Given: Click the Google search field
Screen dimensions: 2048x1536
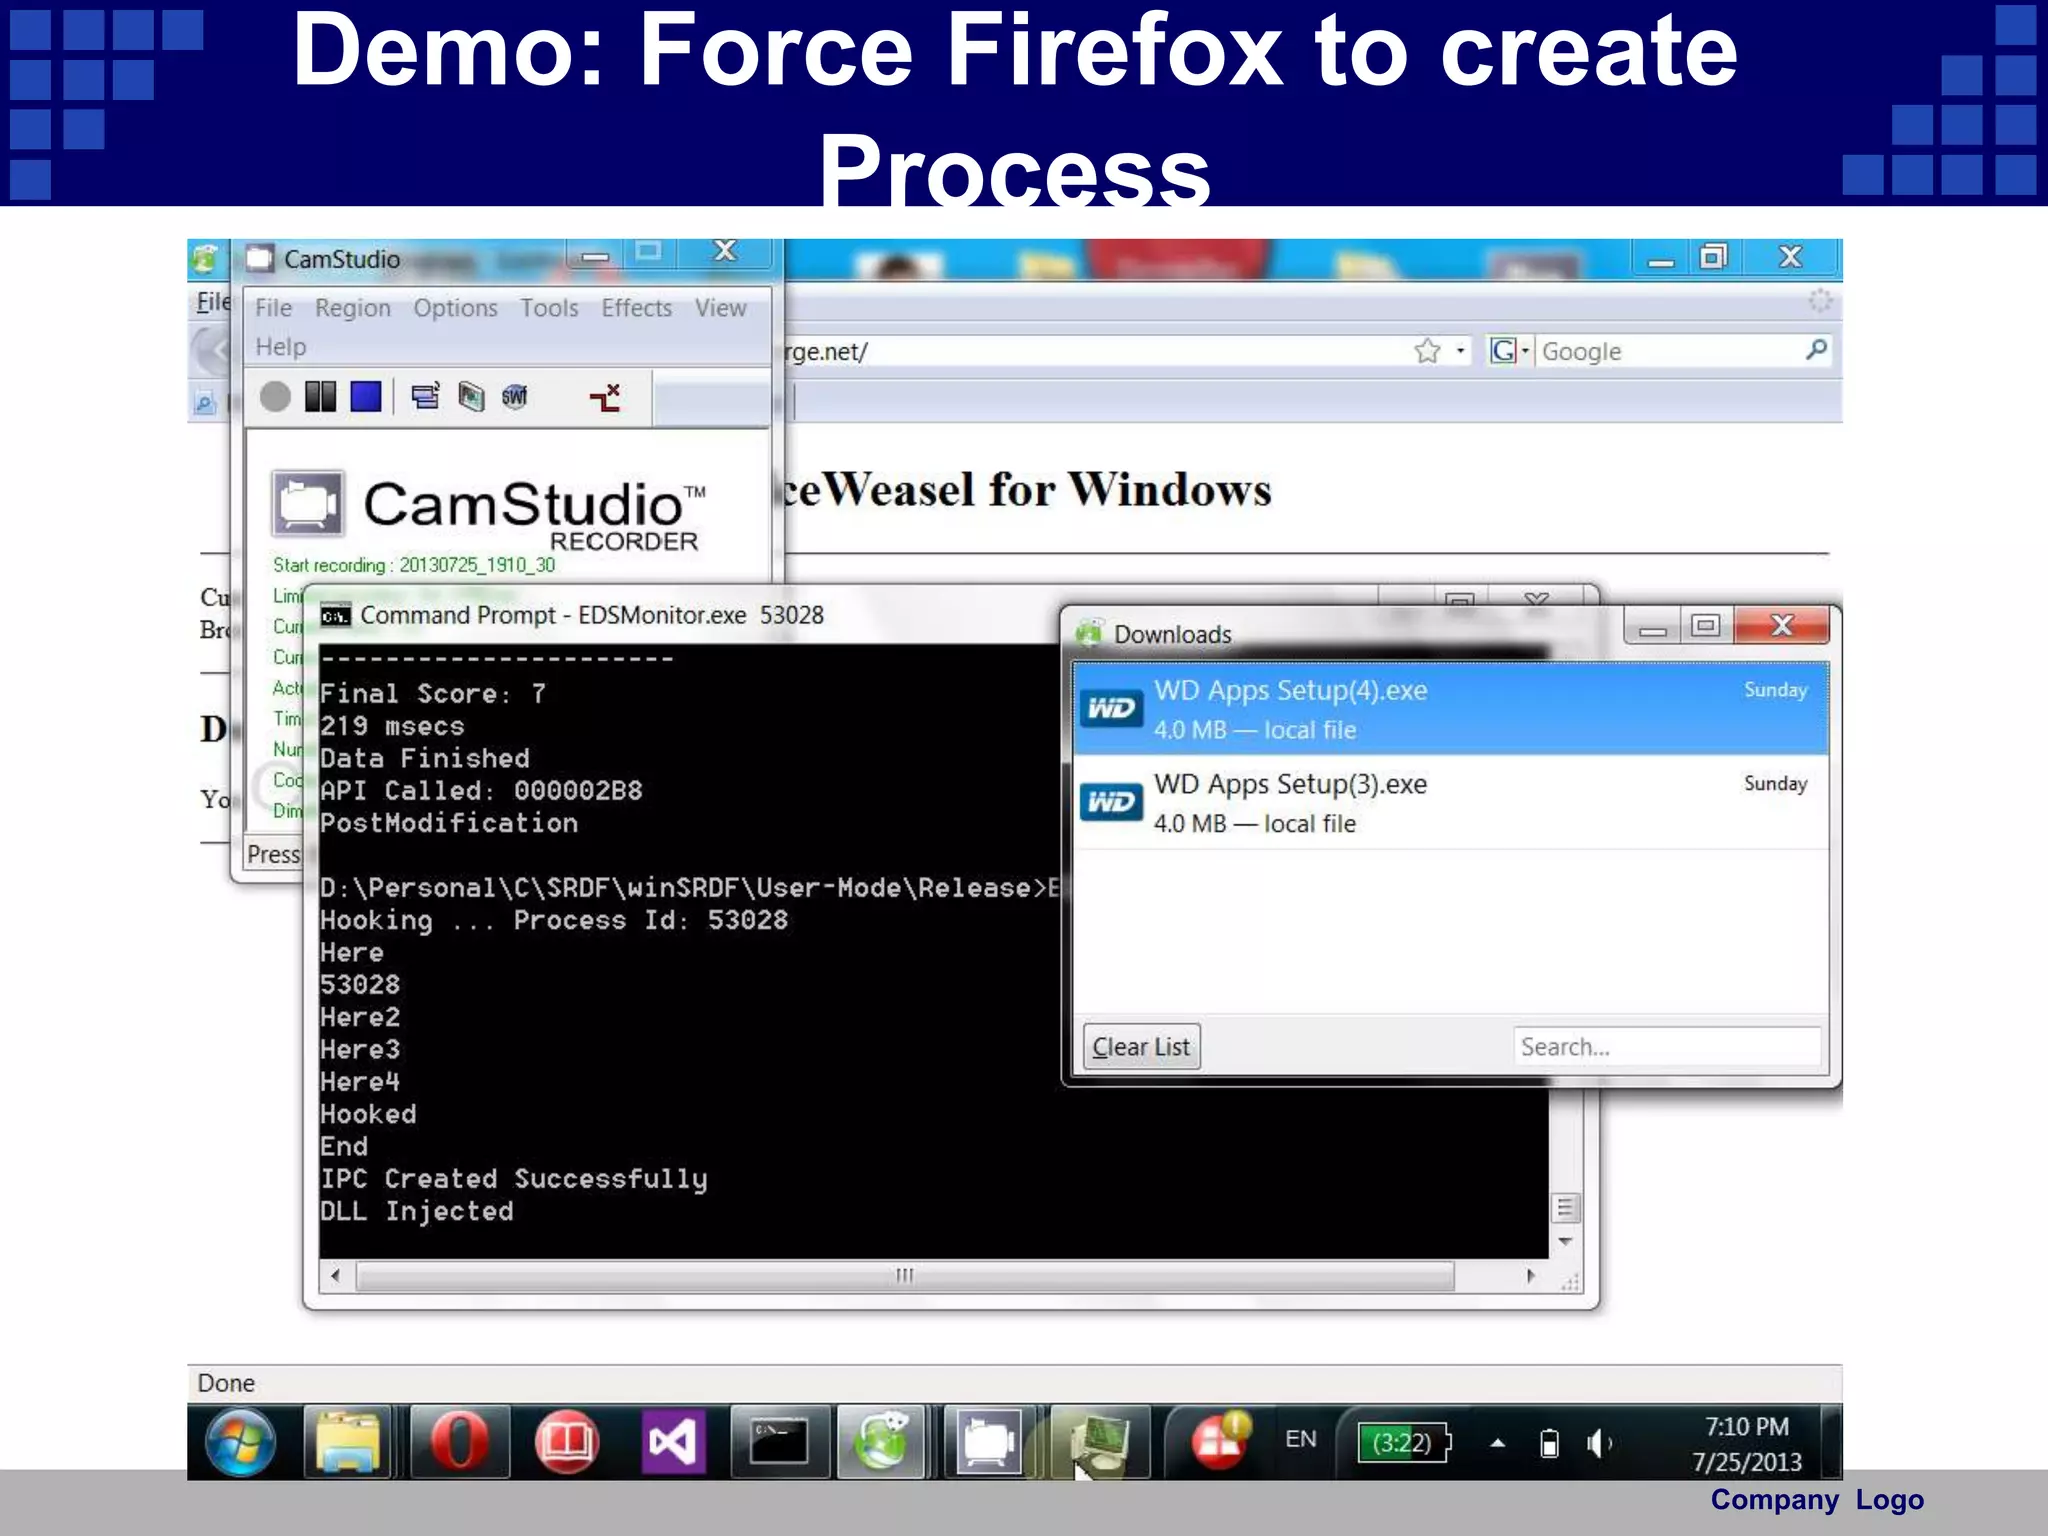Looking at the screenshot, I should click(1669, 351).
